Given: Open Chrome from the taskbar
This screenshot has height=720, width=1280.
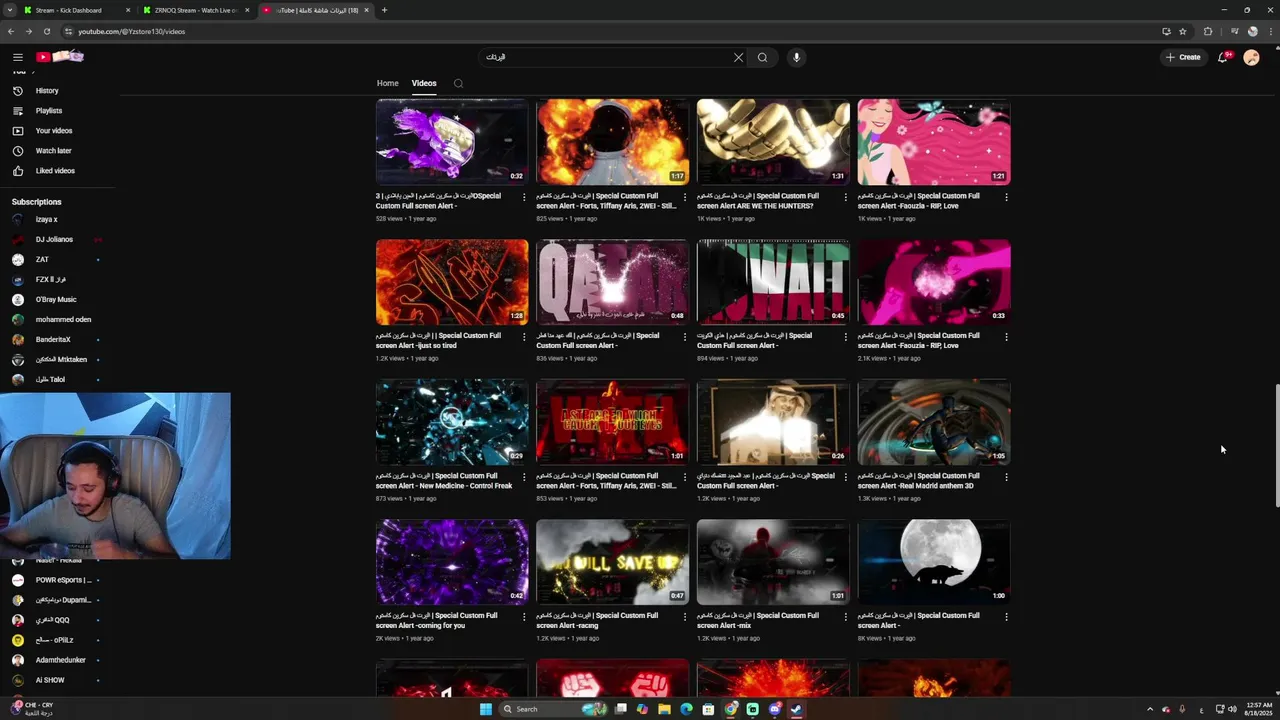Looking at the screenshot, I should 730,709.
